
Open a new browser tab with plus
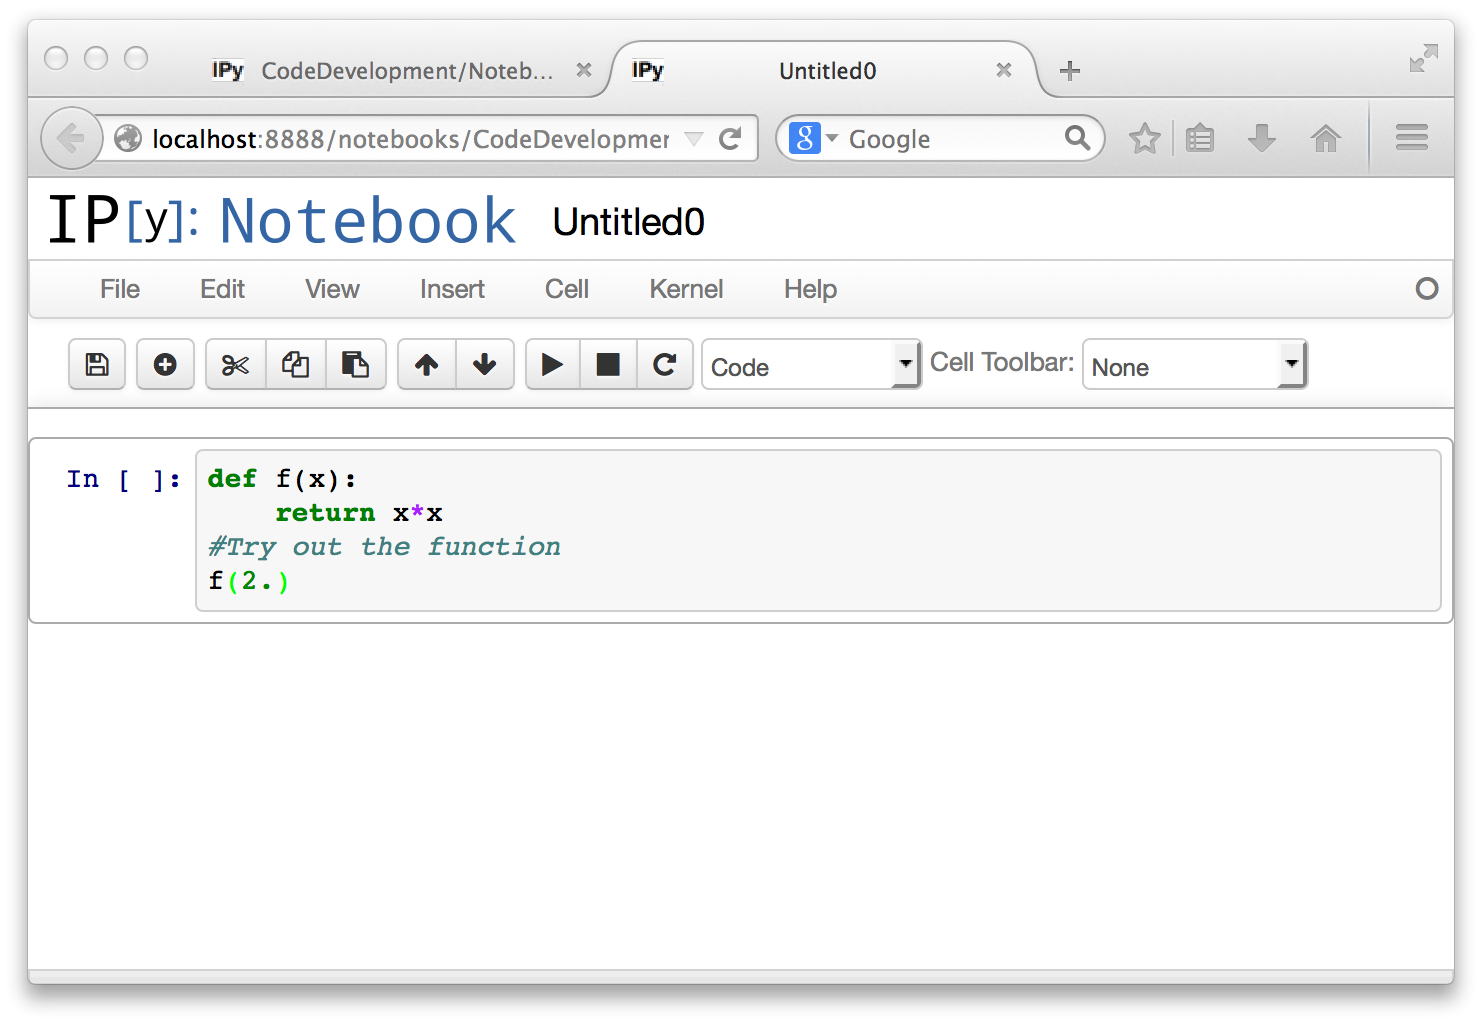(1070, 71)
